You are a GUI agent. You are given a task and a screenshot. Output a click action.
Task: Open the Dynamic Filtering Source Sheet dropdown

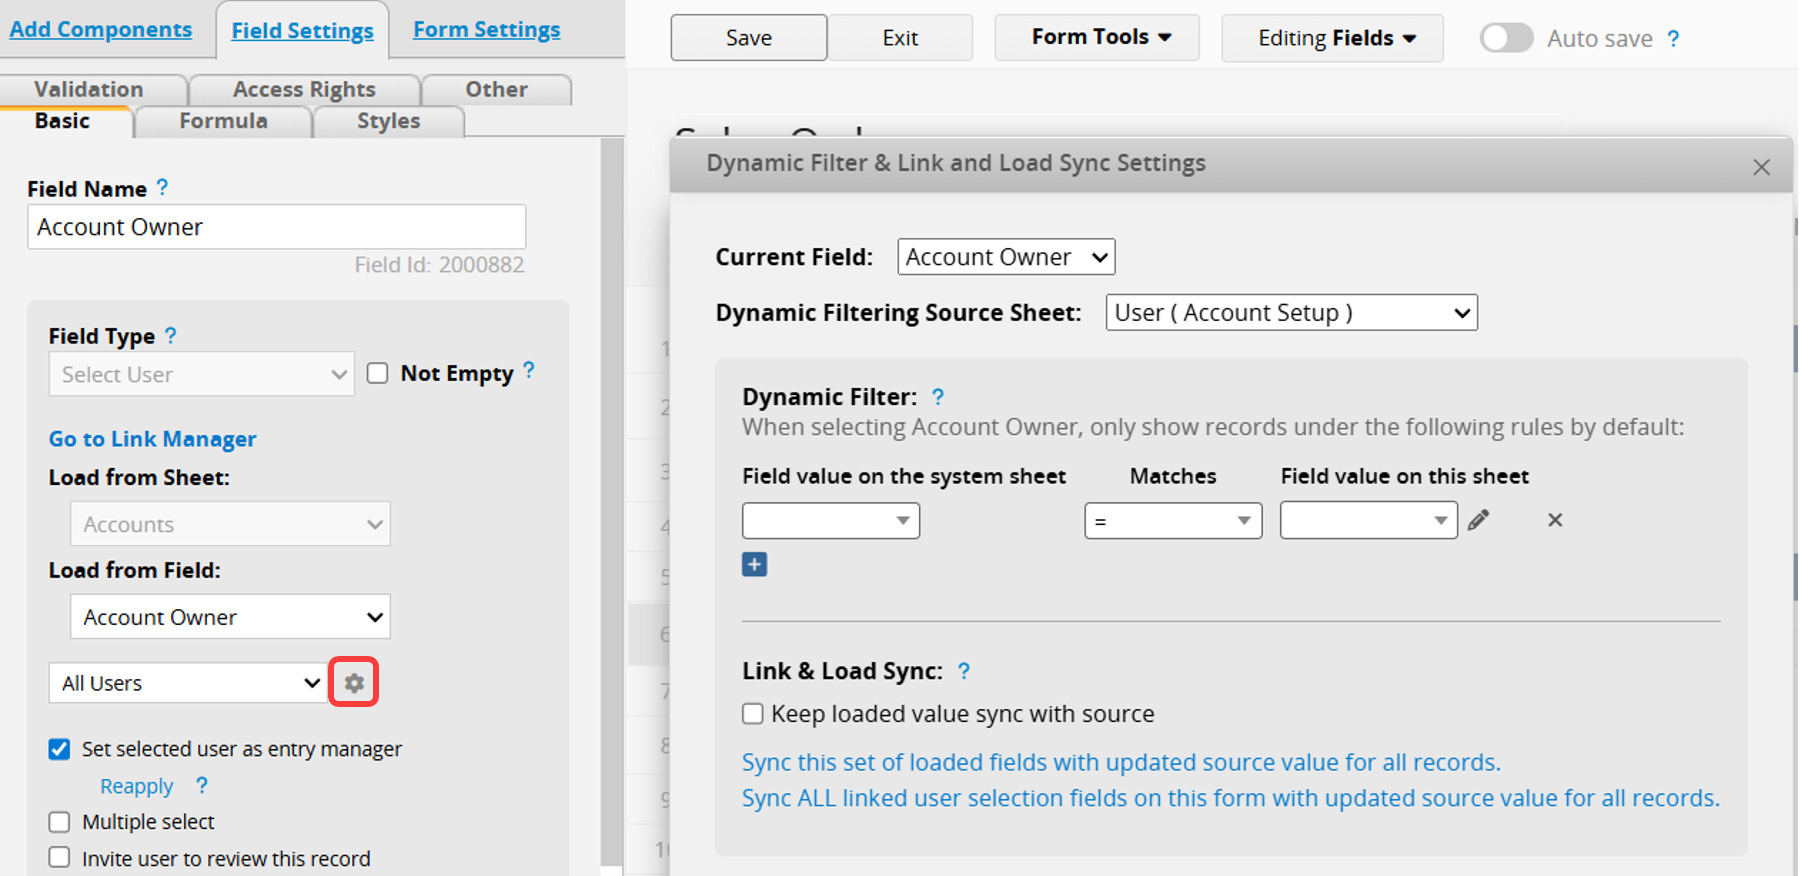point(1290,313)
